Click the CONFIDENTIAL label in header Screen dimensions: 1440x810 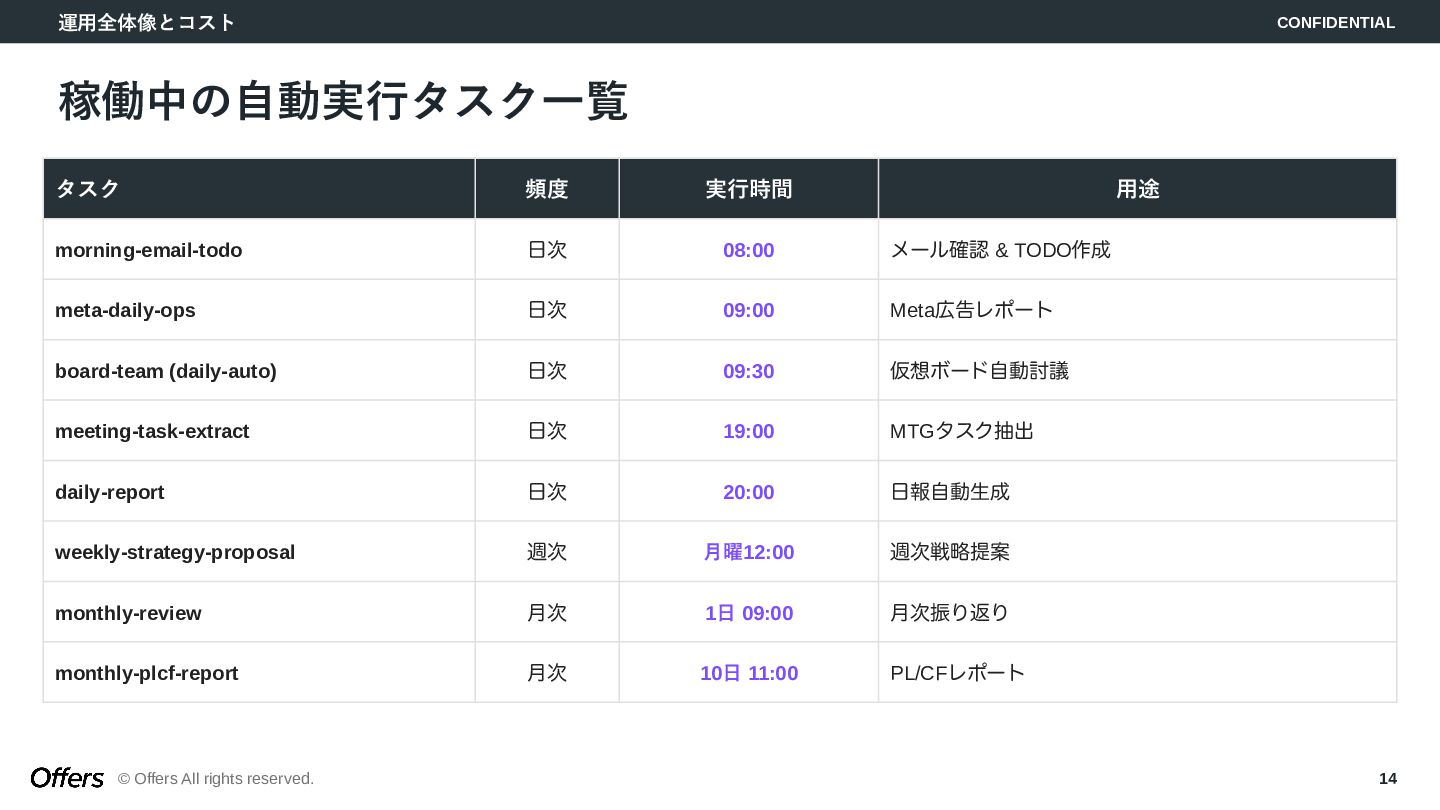click(x=1335, y=22)
